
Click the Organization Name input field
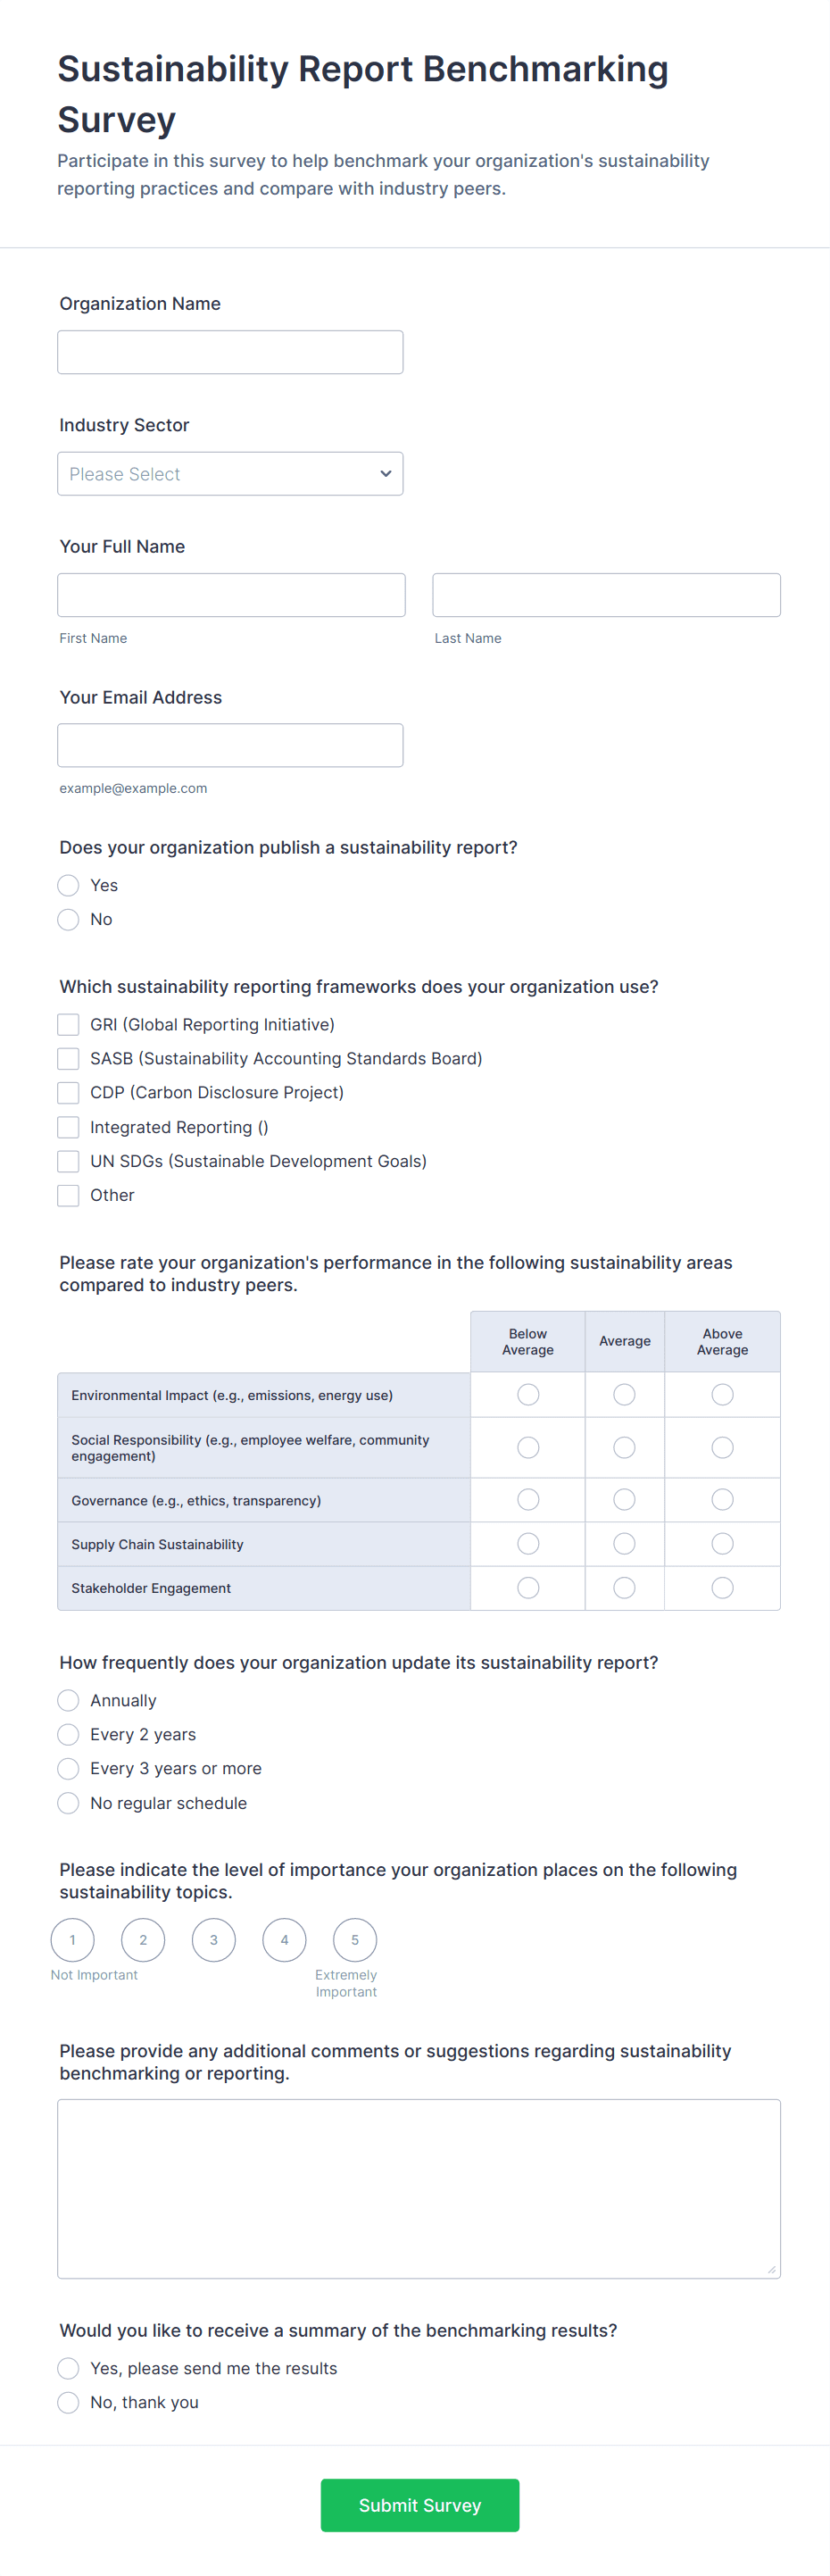click(230, 352)
